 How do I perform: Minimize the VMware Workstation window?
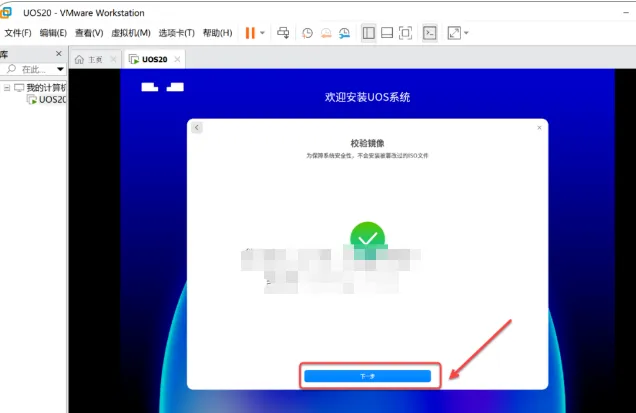626,13
